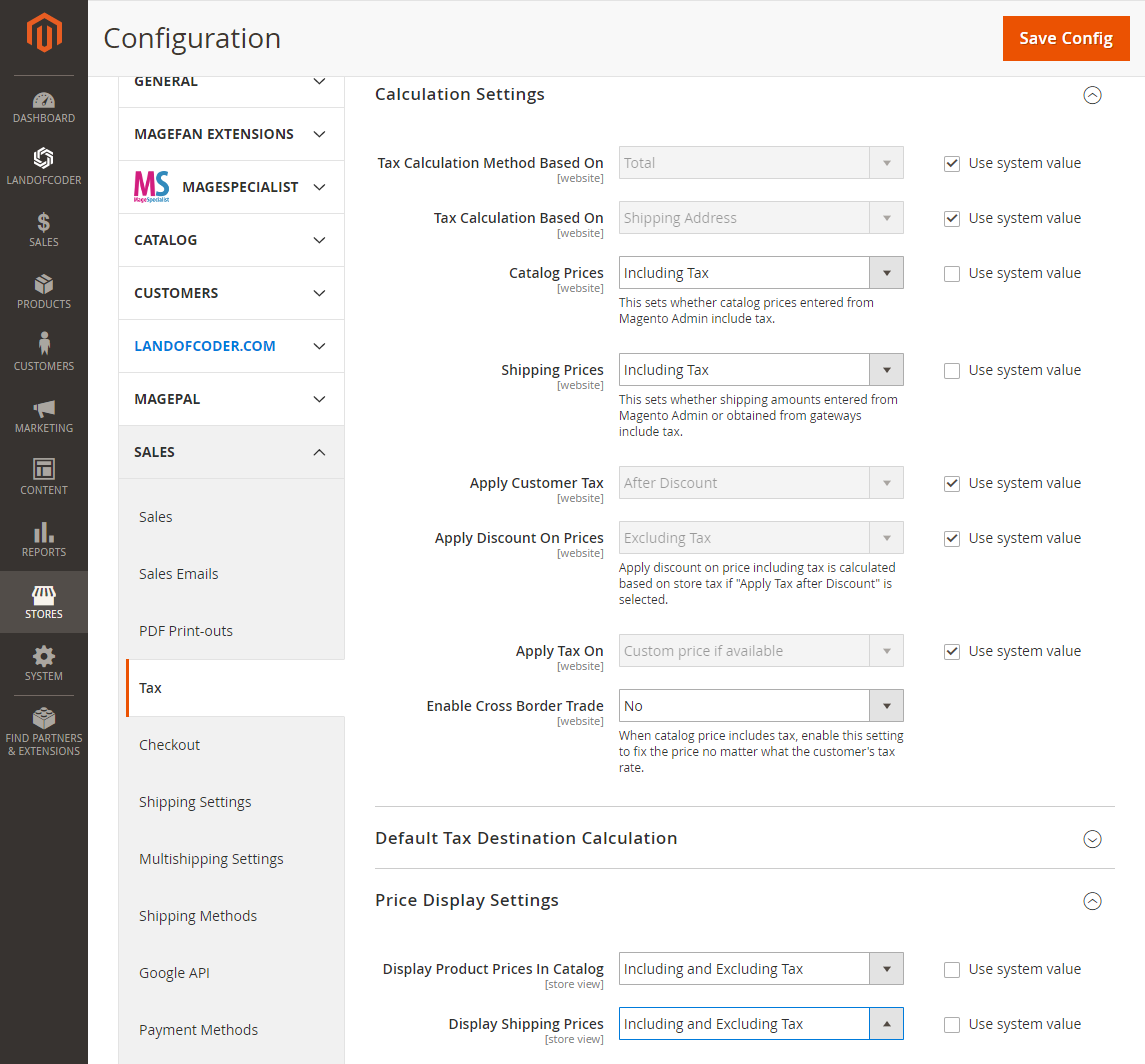Expand the CATALOG menu group
The width and height of the screenshot is (1145, 1064).
(231, 240)
